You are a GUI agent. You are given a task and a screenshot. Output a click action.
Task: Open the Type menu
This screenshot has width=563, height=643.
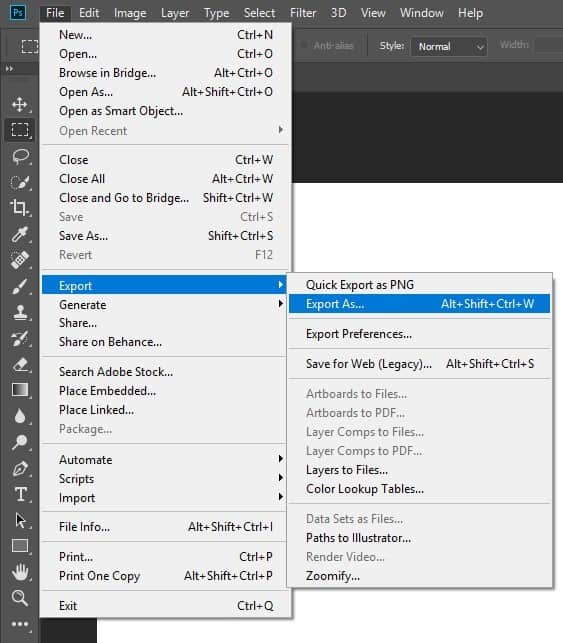(x=217, y=13)
